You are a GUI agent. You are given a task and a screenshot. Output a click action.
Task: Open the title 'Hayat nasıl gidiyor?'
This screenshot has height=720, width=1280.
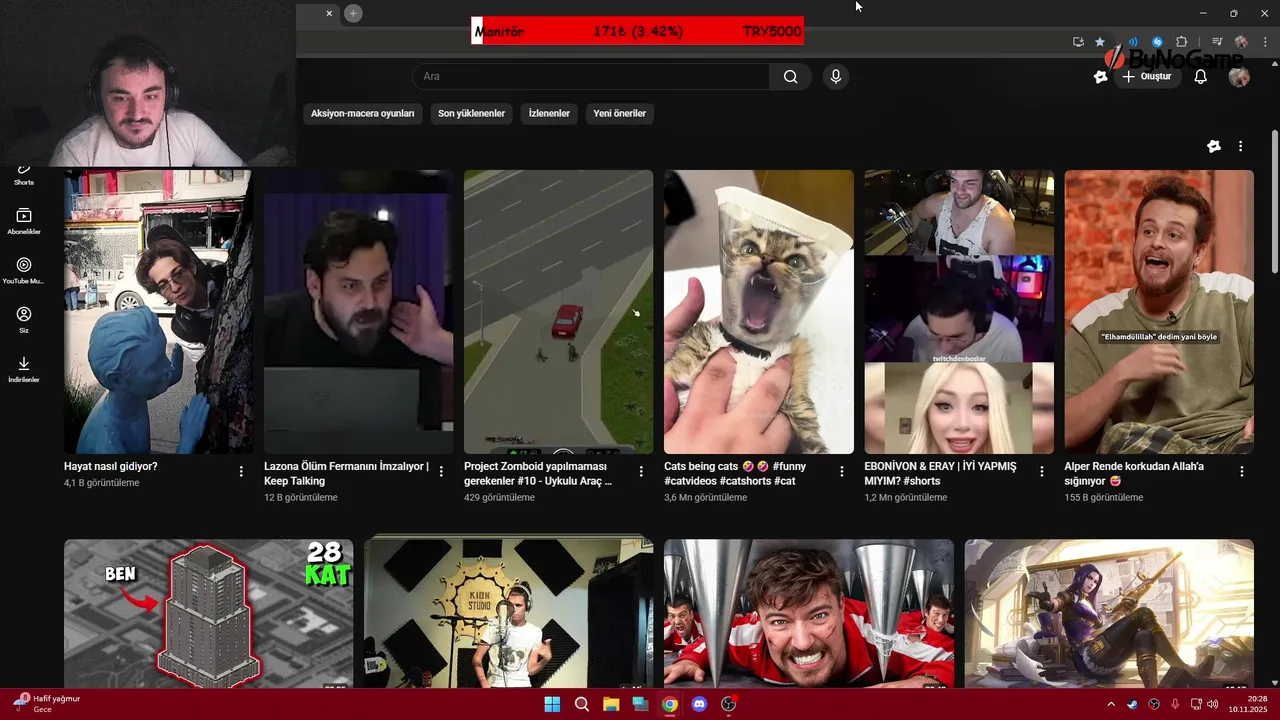tap(111, 466)
